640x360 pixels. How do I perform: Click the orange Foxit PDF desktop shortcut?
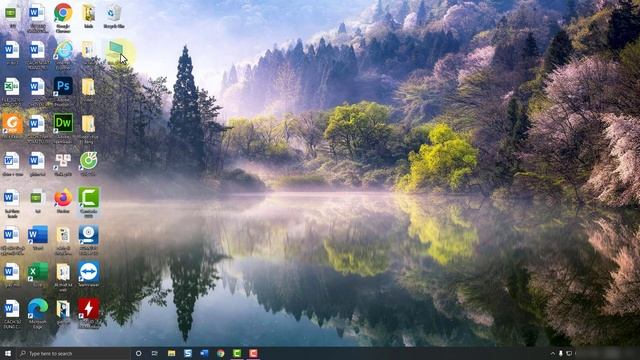pyautogui.click(x=12, y=123)
